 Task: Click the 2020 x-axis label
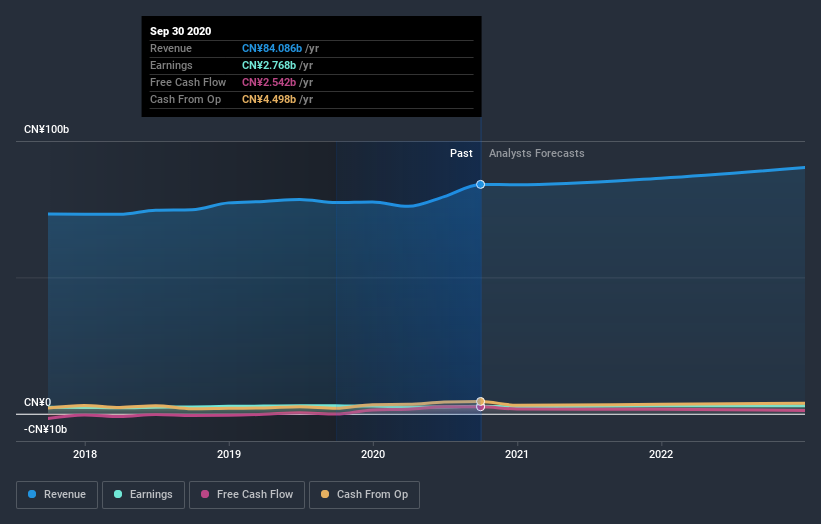(x=373, y=454)
